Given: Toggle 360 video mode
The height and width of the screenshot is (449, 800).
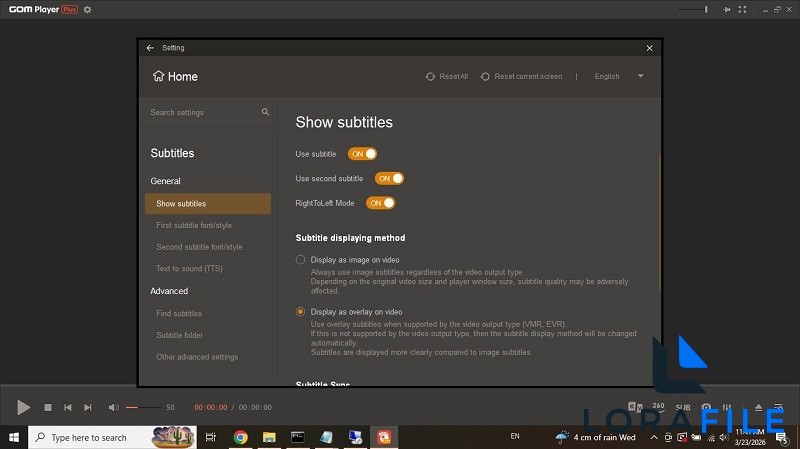Looking at the screenshot, I should coord(659,406).
